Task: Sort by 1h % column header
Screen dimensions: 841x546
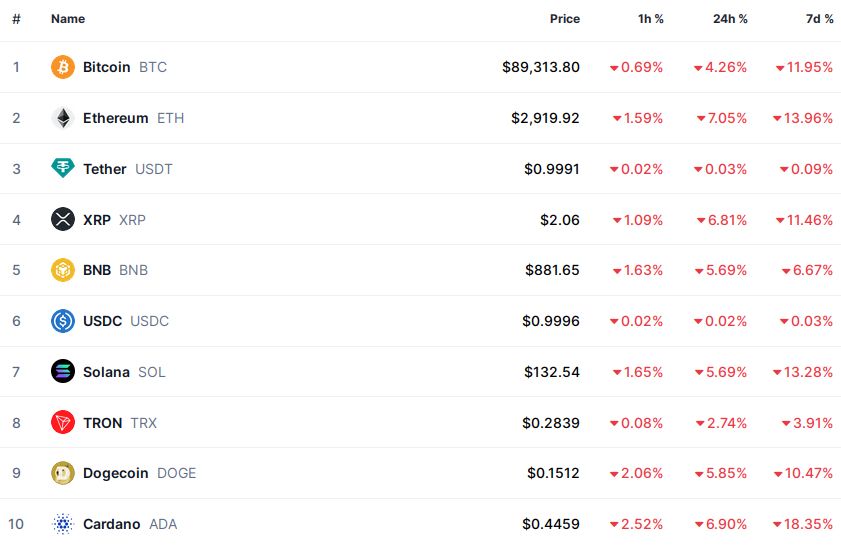Action: pos(650,19)
